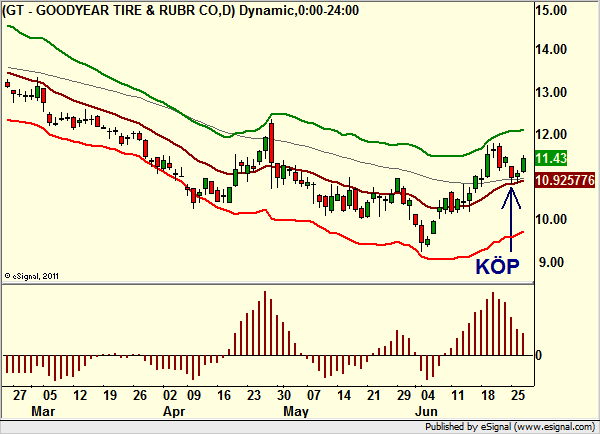Click the date label 27 on time axis
Screen dimensions: 600x434
pyautogui.click(x=20, y=395)
